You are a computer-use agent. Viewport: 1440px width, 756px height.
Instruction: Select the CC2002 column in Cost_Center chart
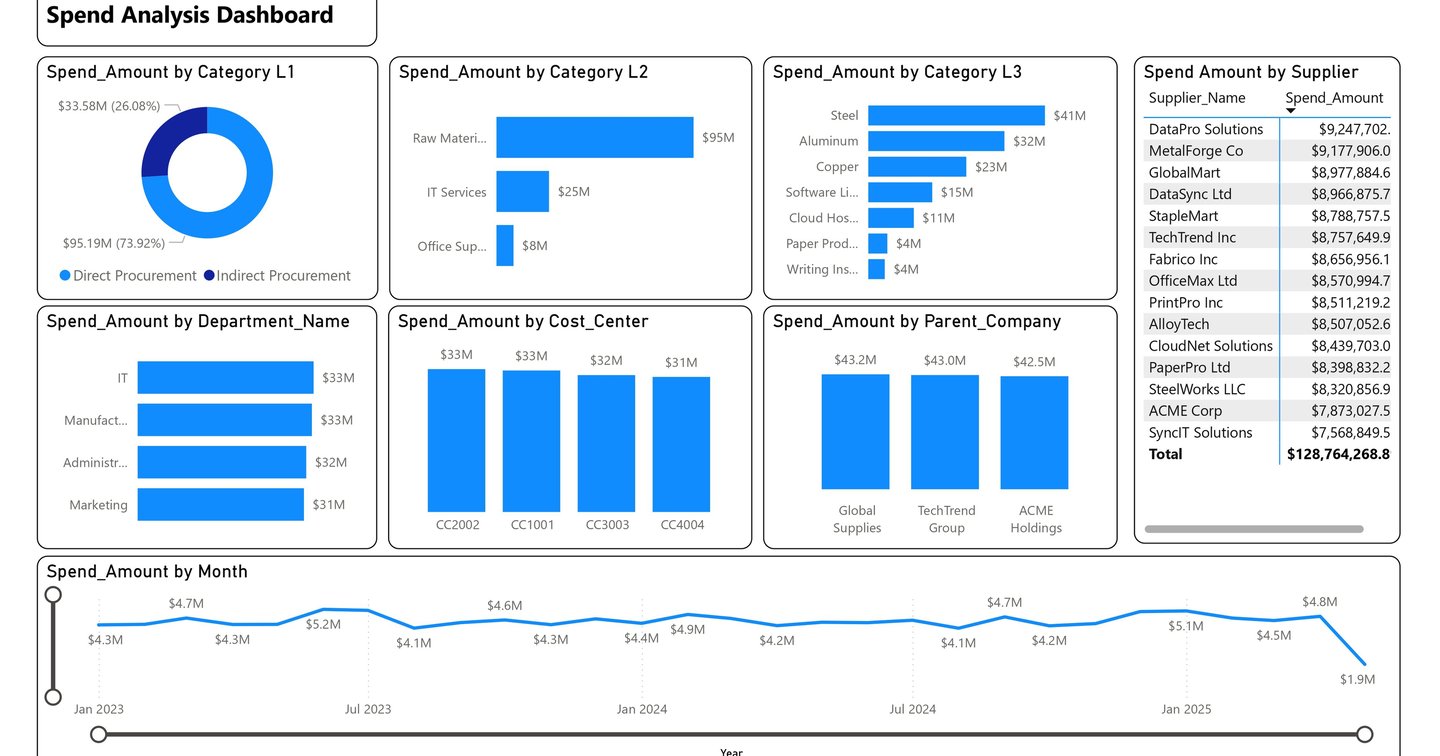(x=456, y=440)
